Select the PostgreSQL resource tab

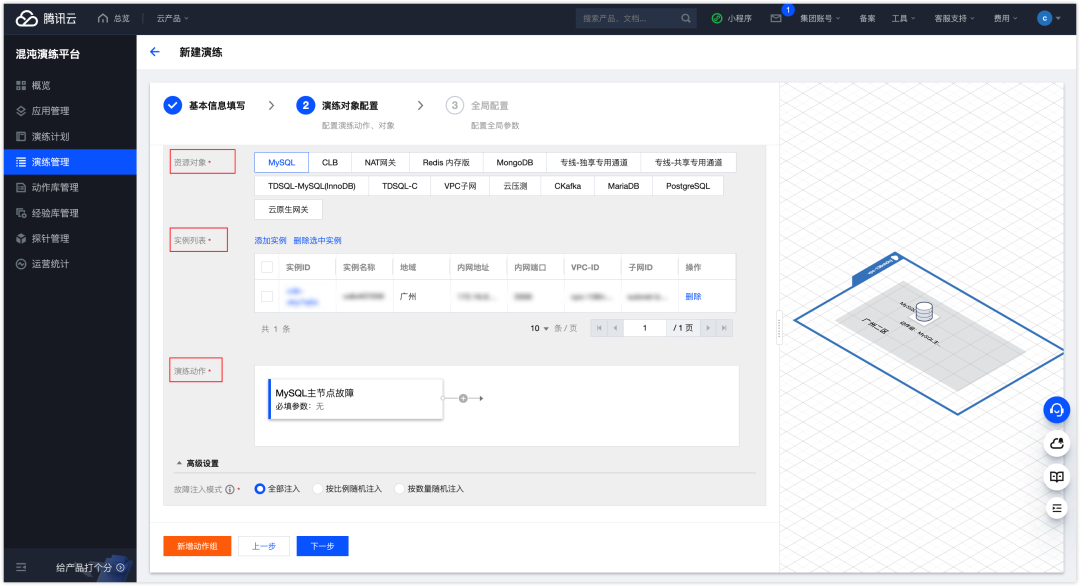[x=687, y=186]
